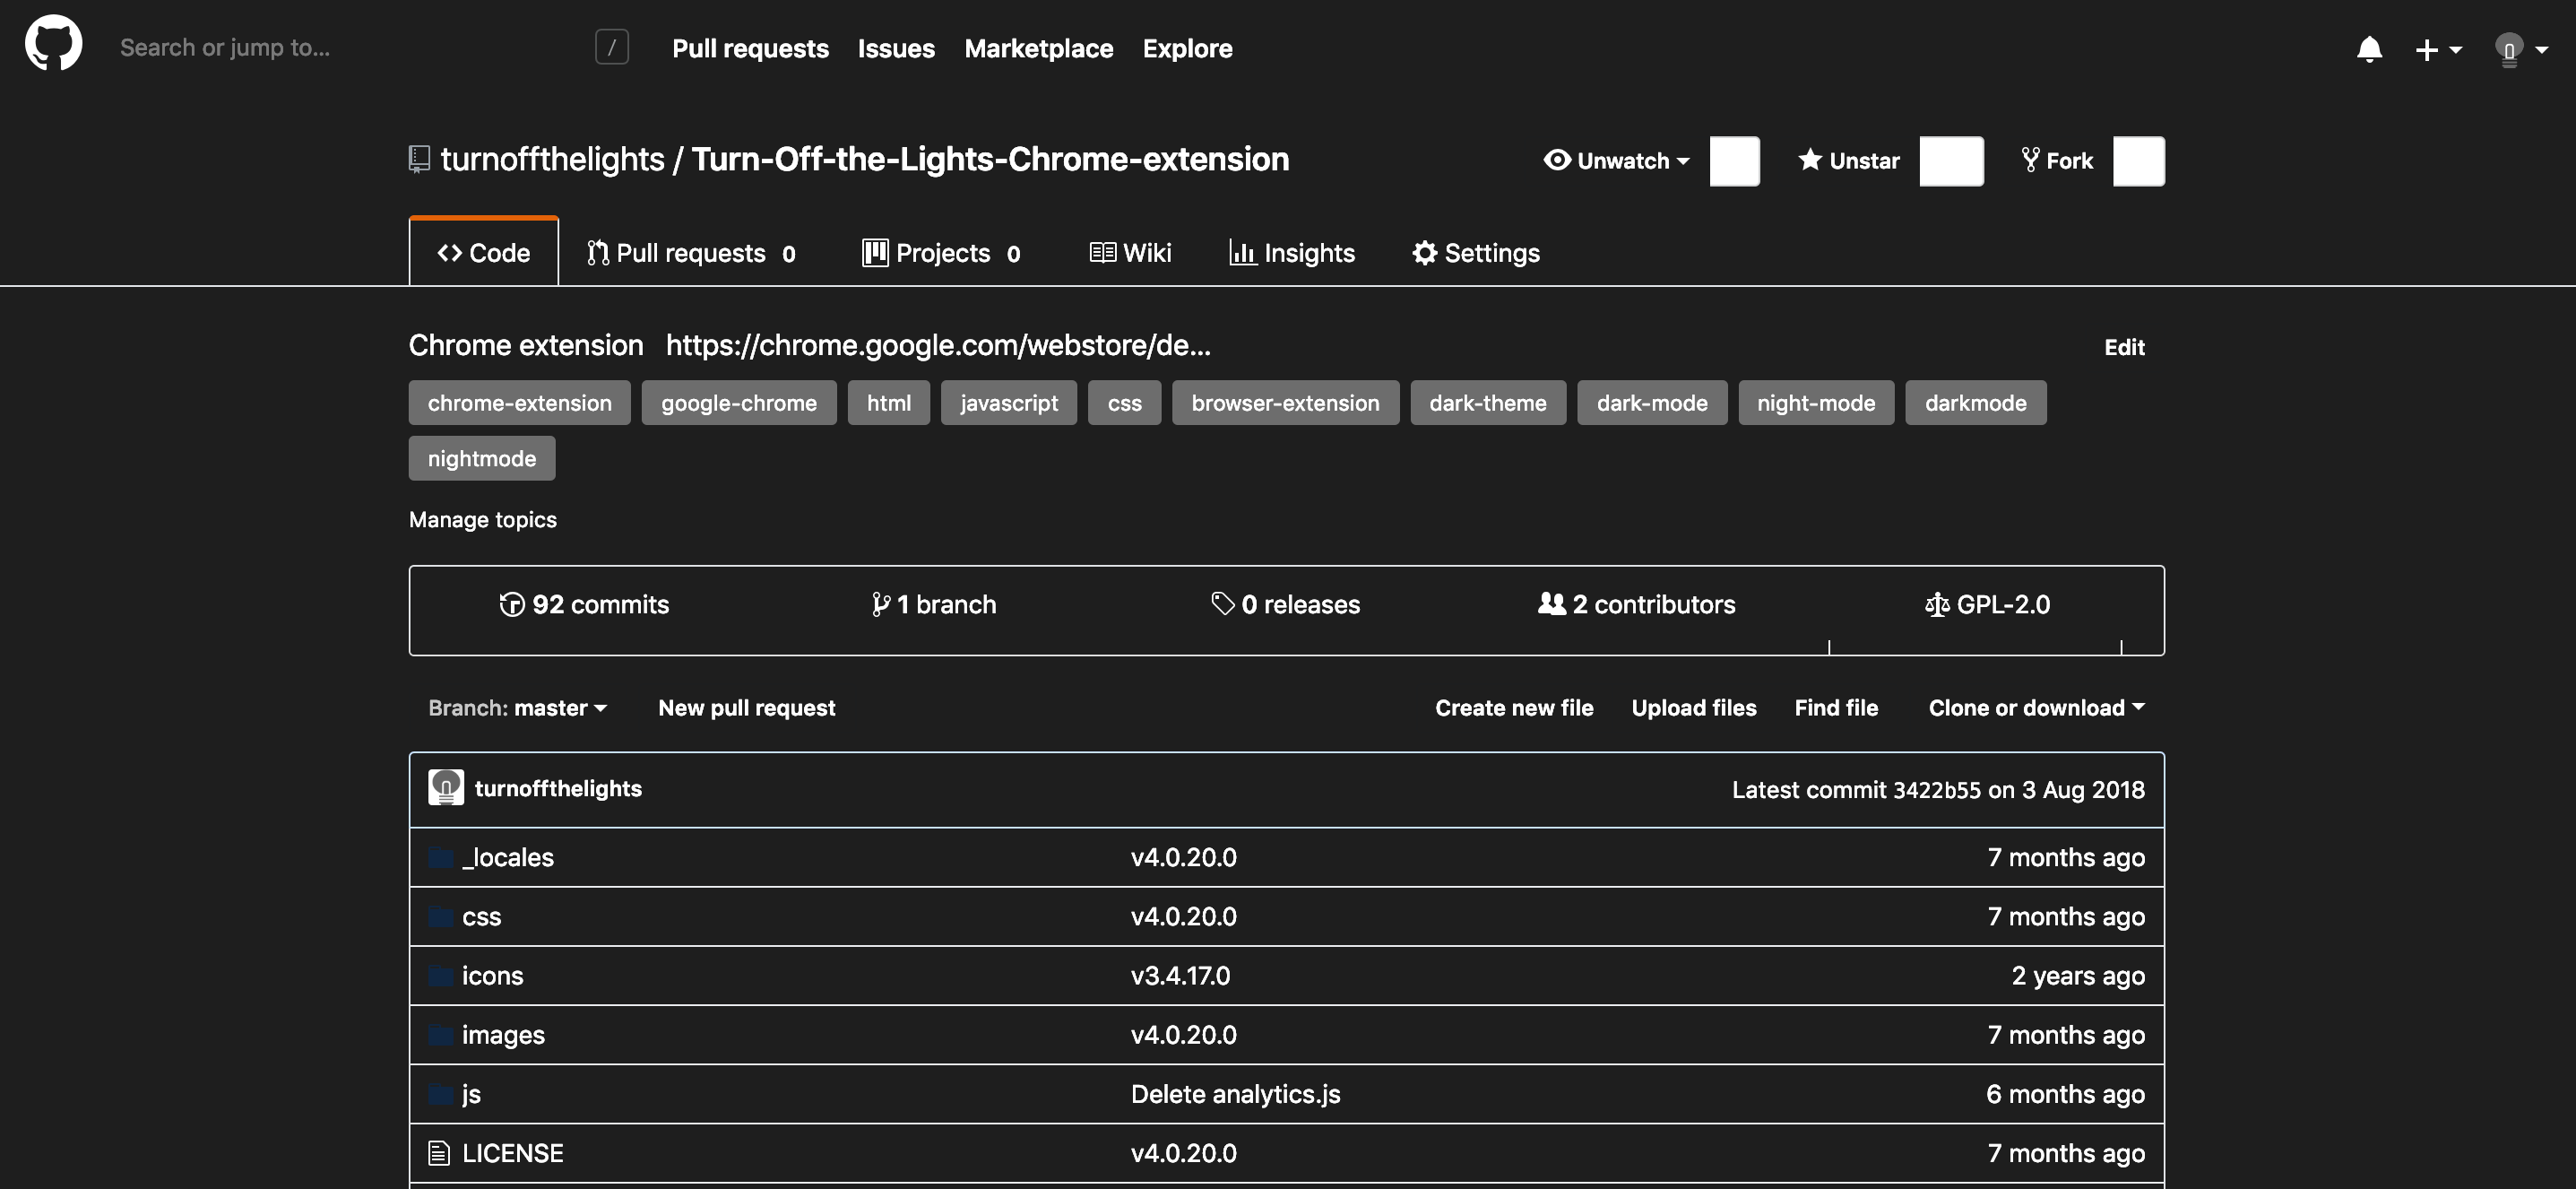Click the html topic tag
The height and width of the screenshot is (1189, 2576).
[889, 403]
